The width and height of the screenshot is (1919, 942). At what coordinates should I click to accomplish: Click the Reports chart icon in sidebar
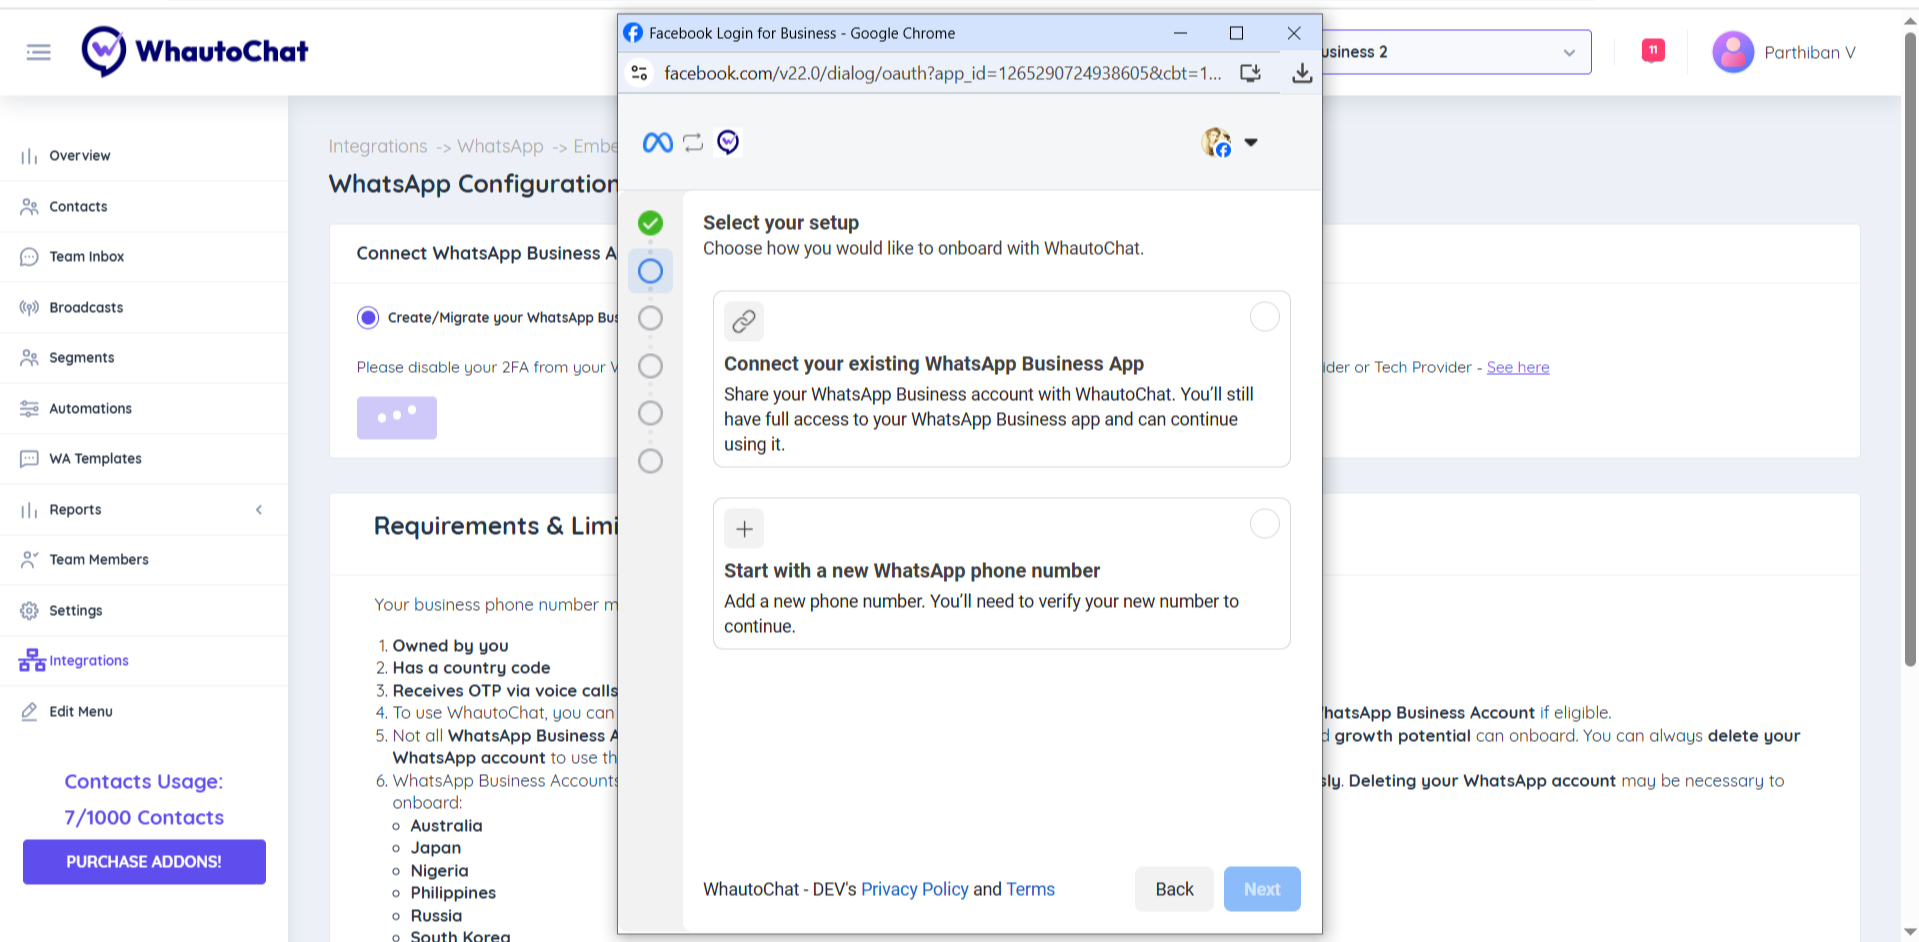click(29, 510)
